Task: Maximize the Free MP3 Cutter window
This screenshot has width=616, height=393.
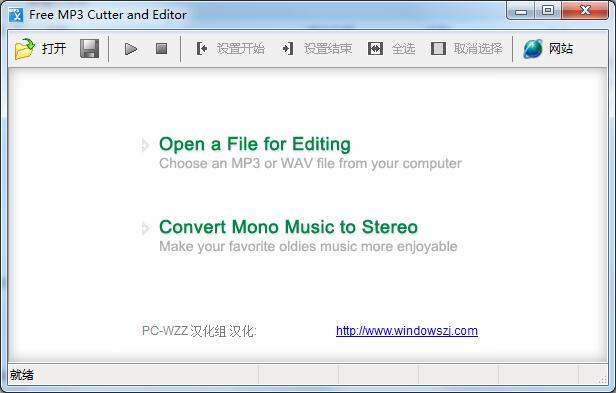Action: (548, 11)
